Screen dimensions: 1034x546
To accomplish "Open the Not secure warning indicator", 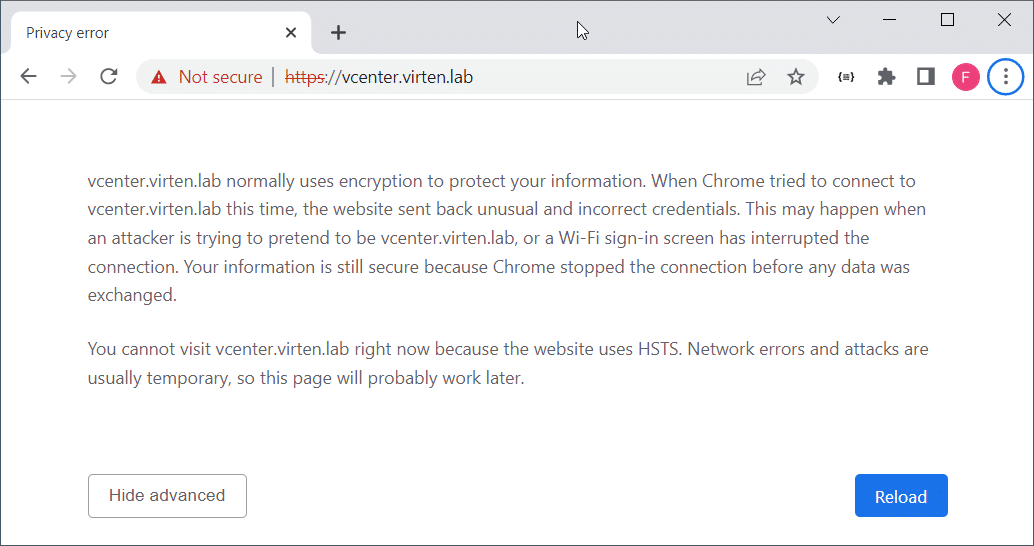I will (206, 77).
